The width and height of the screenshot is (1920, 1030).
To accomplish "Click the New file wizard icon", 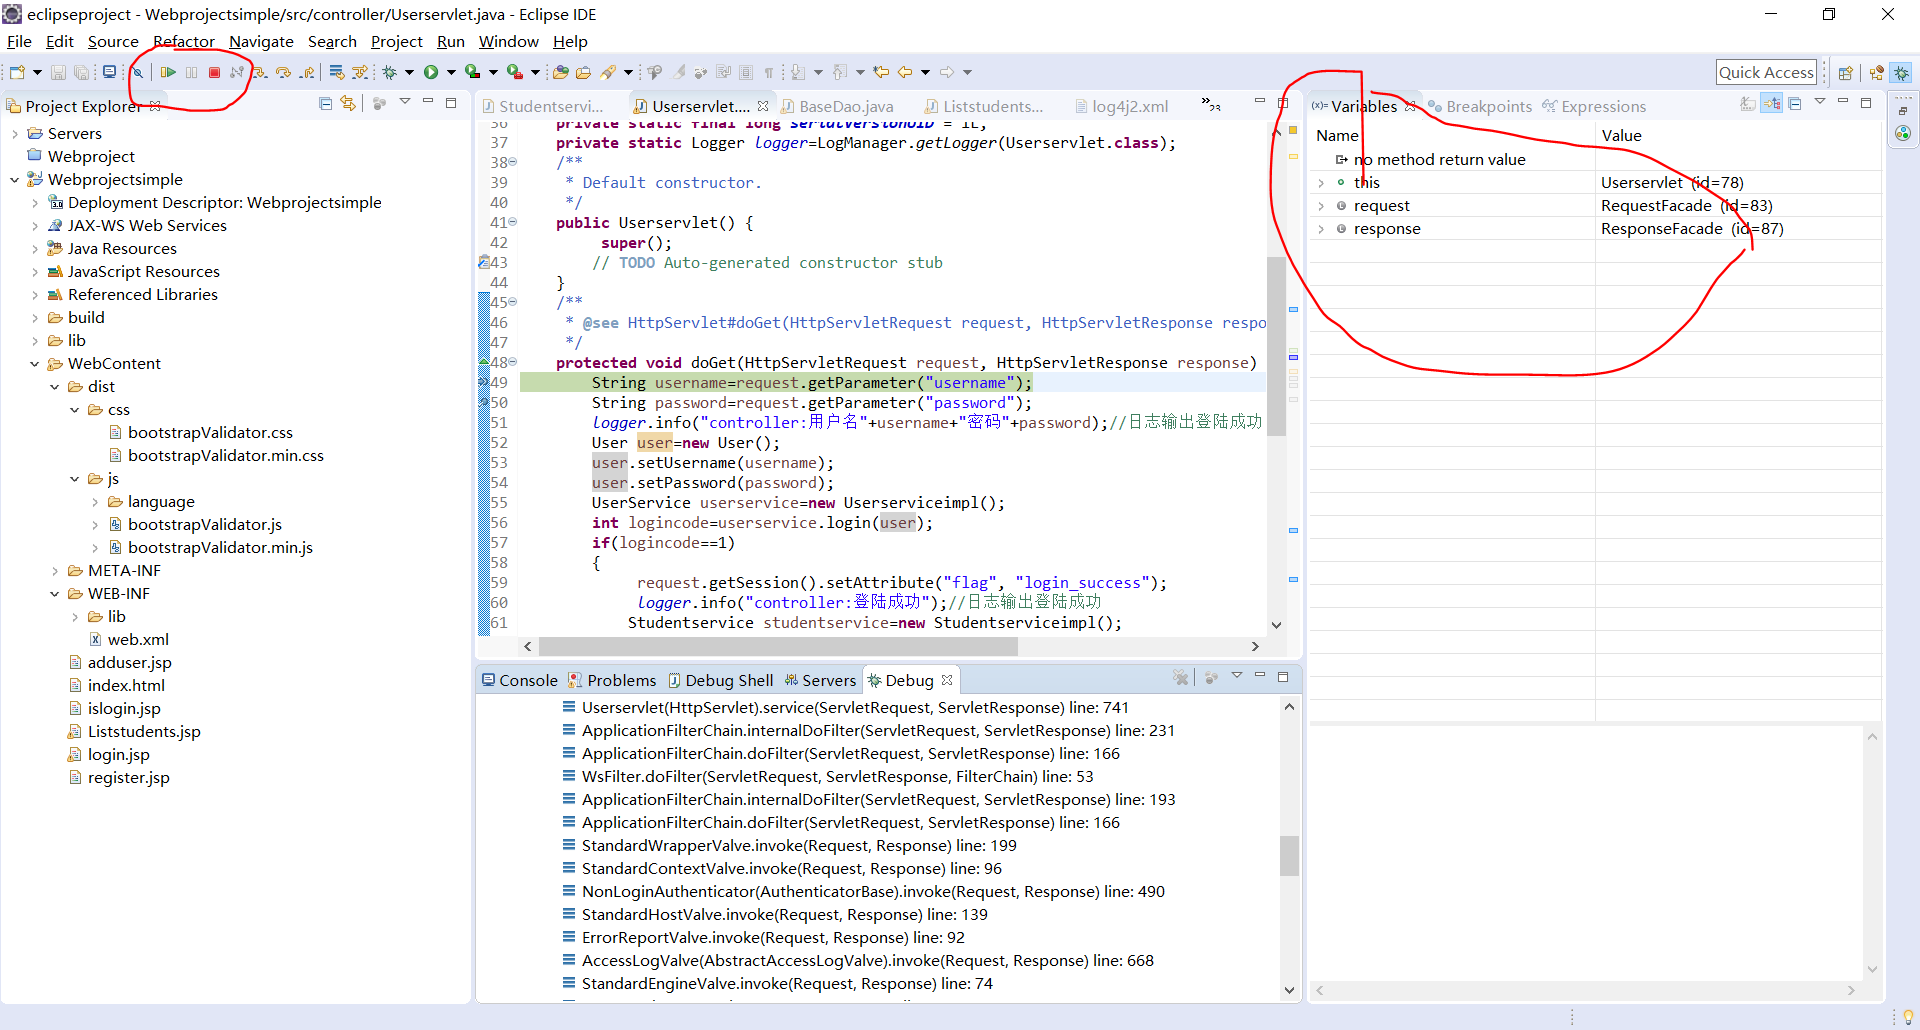I will (x=17, y=72).
